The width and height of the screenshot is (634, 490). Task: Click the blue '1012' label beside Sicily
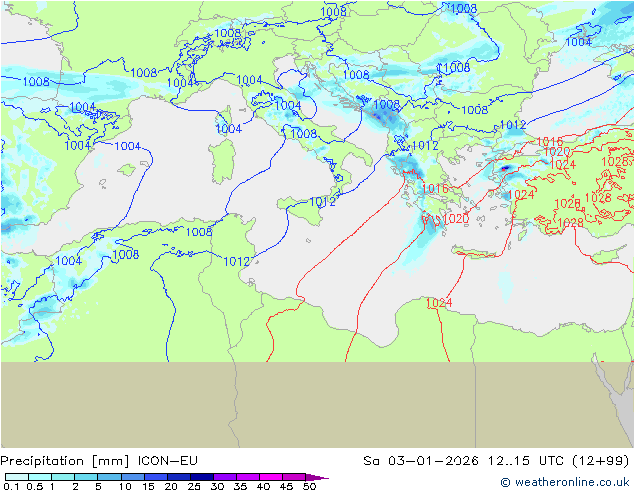tap(322, 202)
